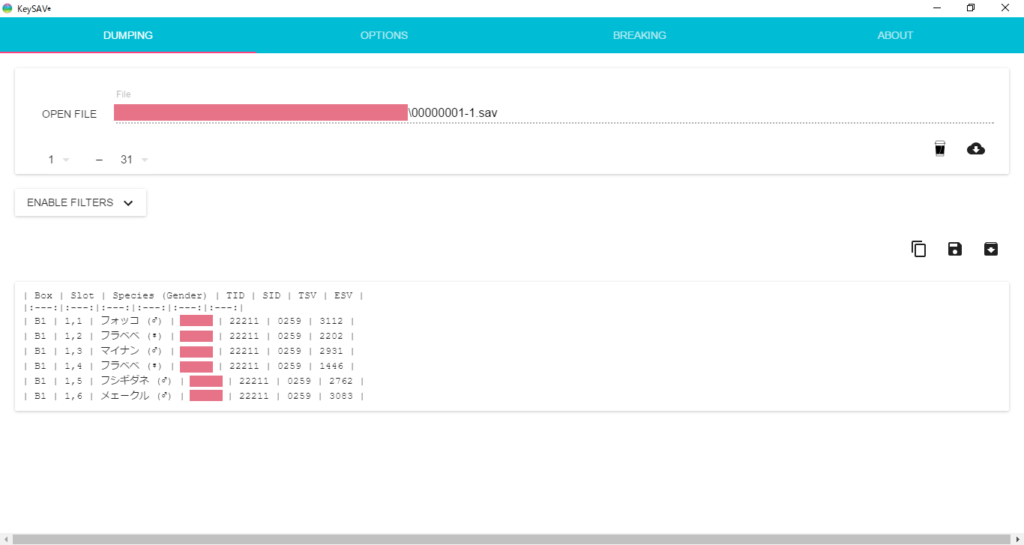
Task: Click the Open File button
Action: (69, 114)
